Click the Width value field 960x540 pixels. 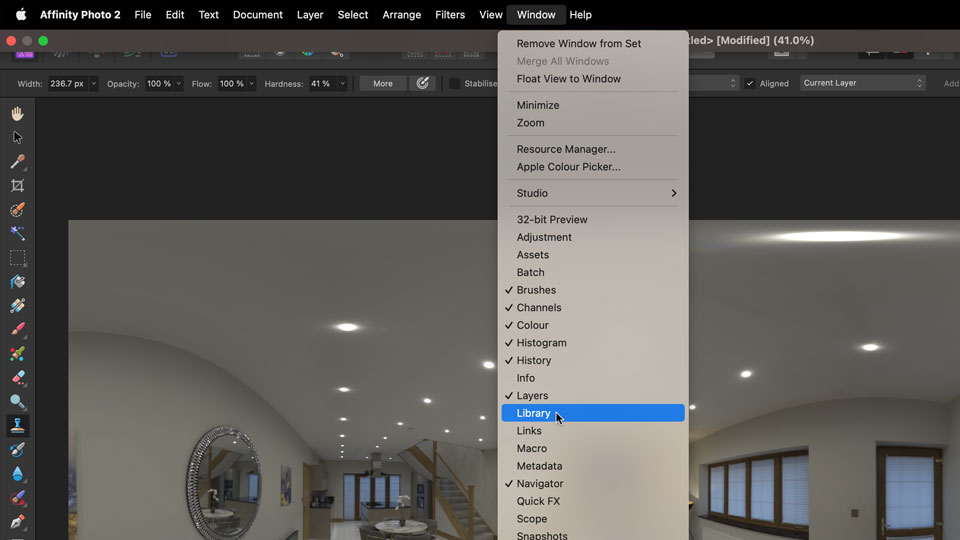(68, 83)
